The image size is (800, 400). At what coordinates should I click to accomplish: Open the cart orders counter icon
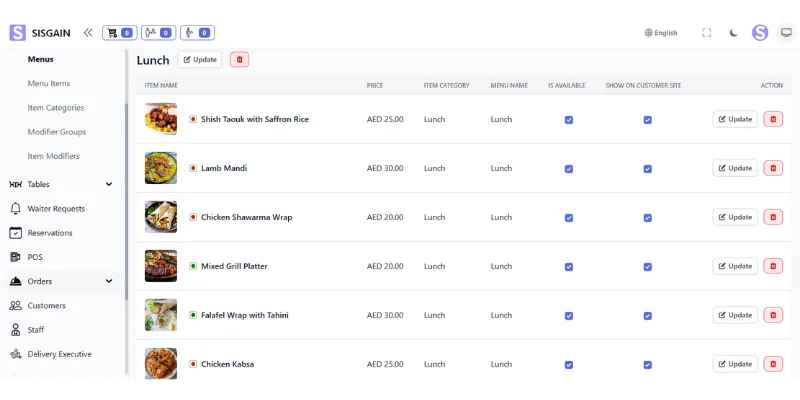pyautogui.click(x=119, y=33)
